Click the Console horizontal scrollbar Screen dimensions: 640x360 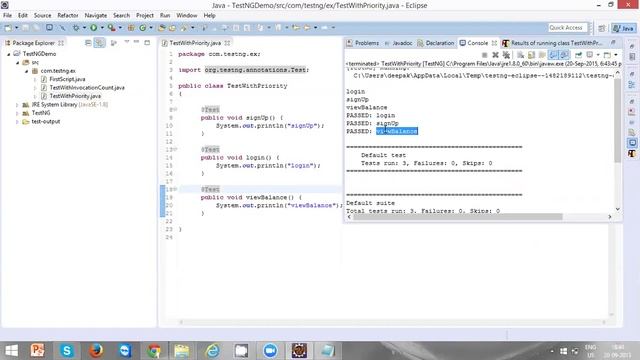458,217
